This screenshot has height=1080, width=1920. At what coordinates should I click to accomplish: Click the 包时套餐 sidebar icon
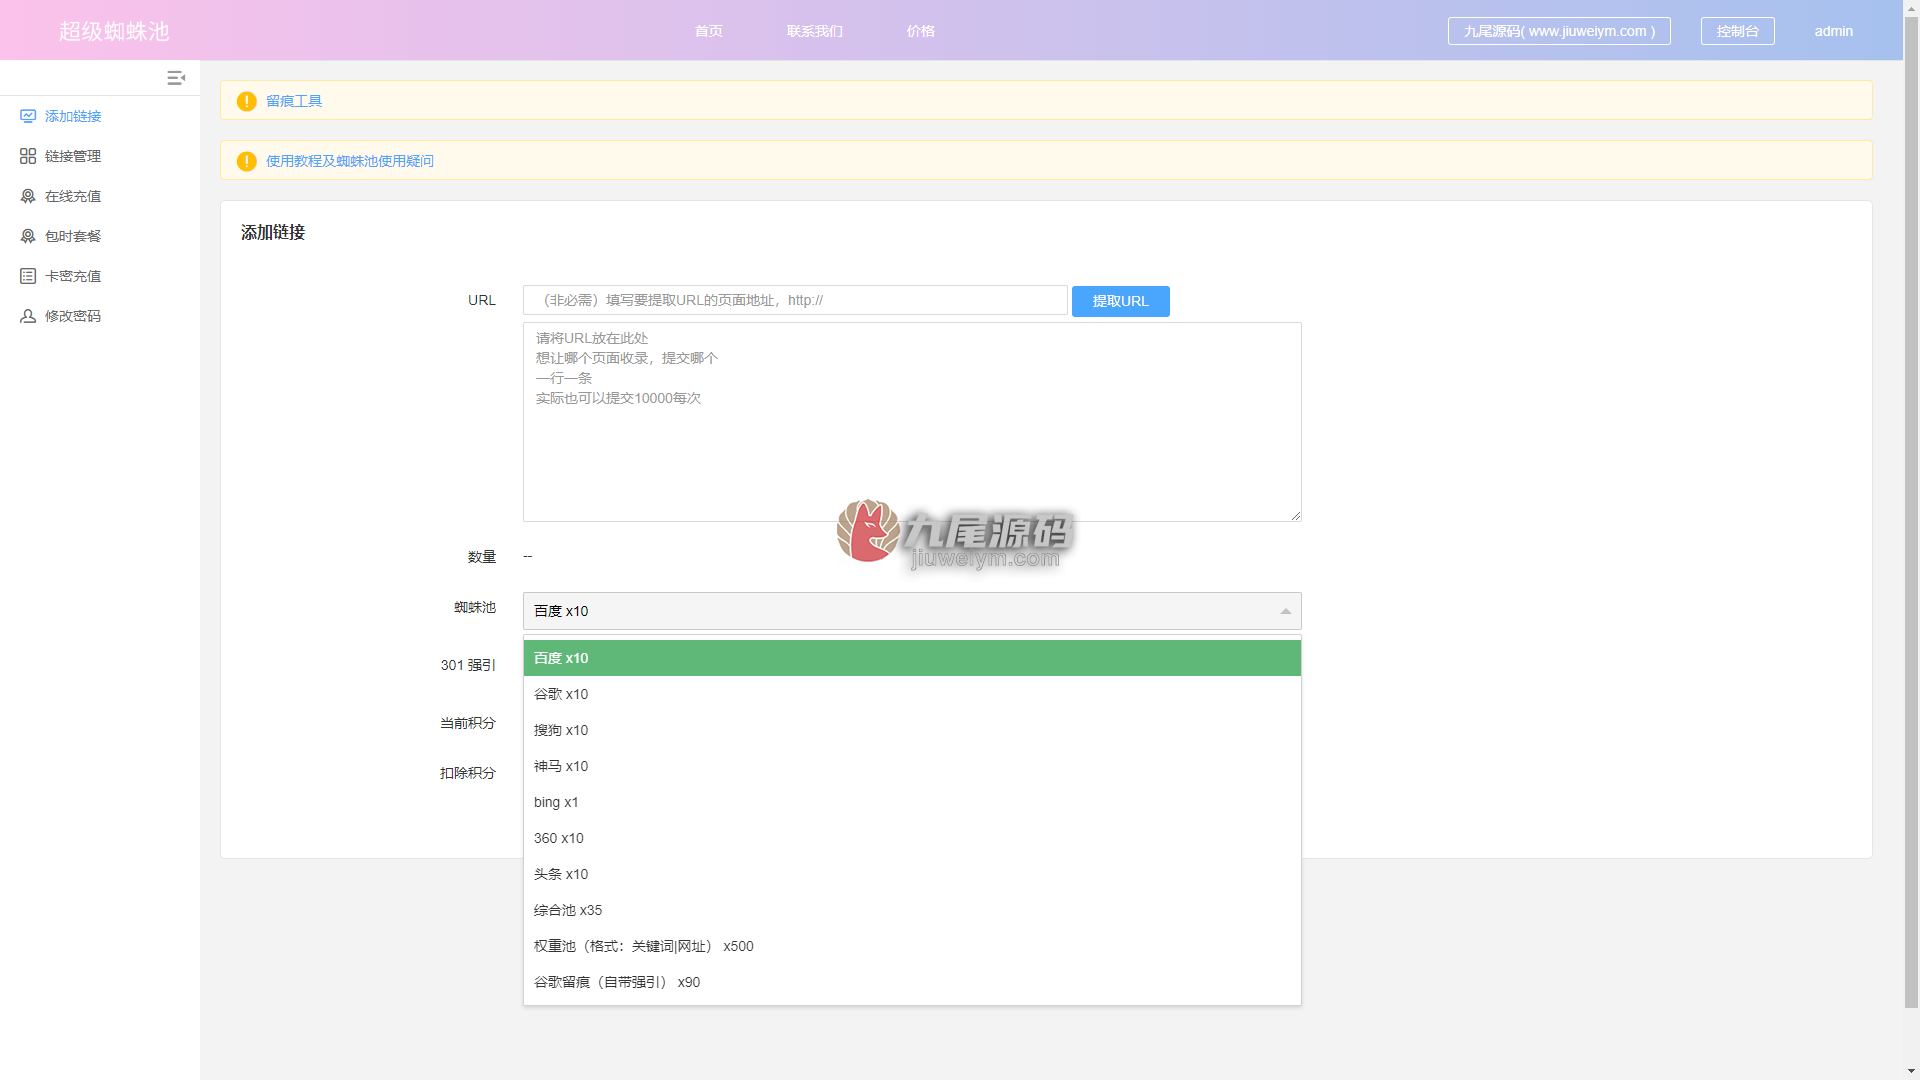tap(28, 236)
